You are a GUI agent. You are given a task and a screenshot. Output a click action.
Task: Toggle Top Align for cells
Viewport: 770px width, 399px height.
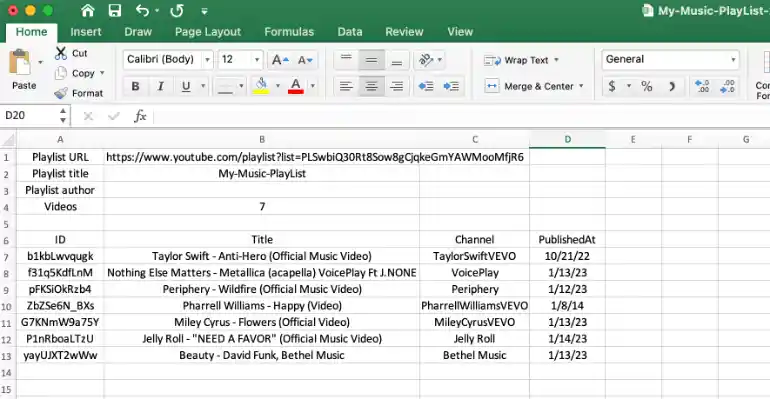tap(346, 60)
